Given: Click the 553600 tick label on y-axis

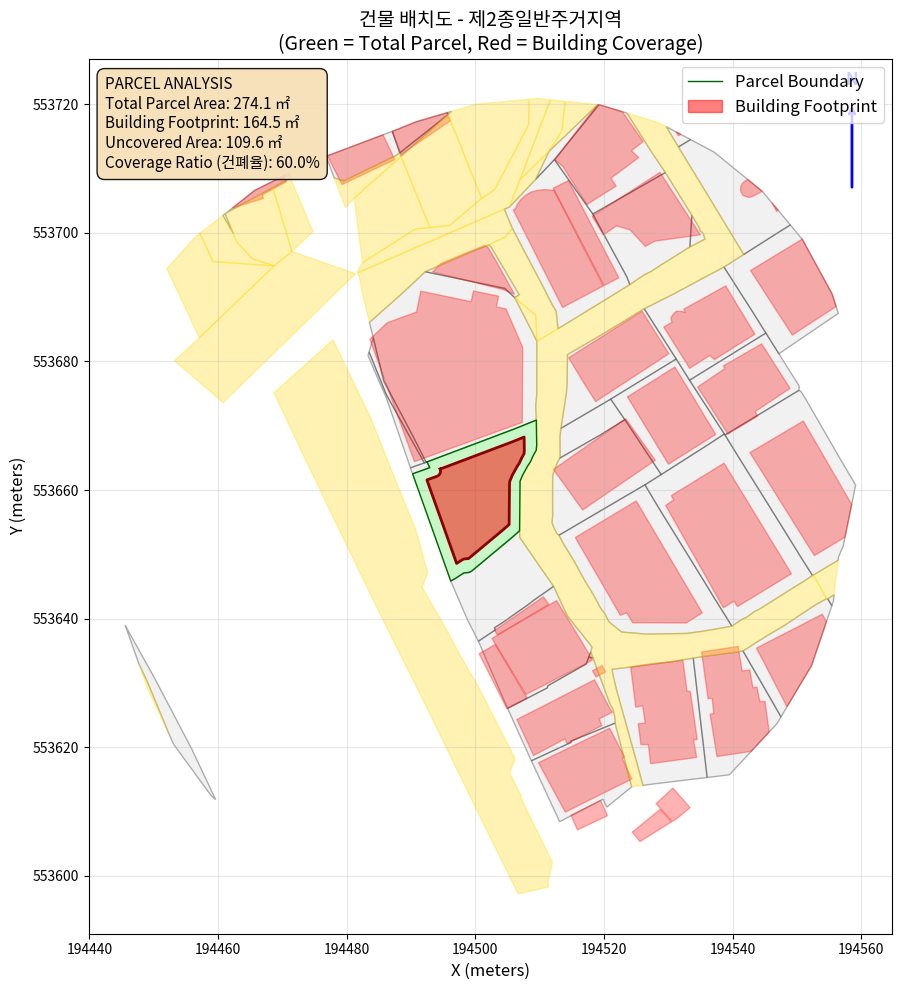Looking at the screenshot, I should 57,877.
